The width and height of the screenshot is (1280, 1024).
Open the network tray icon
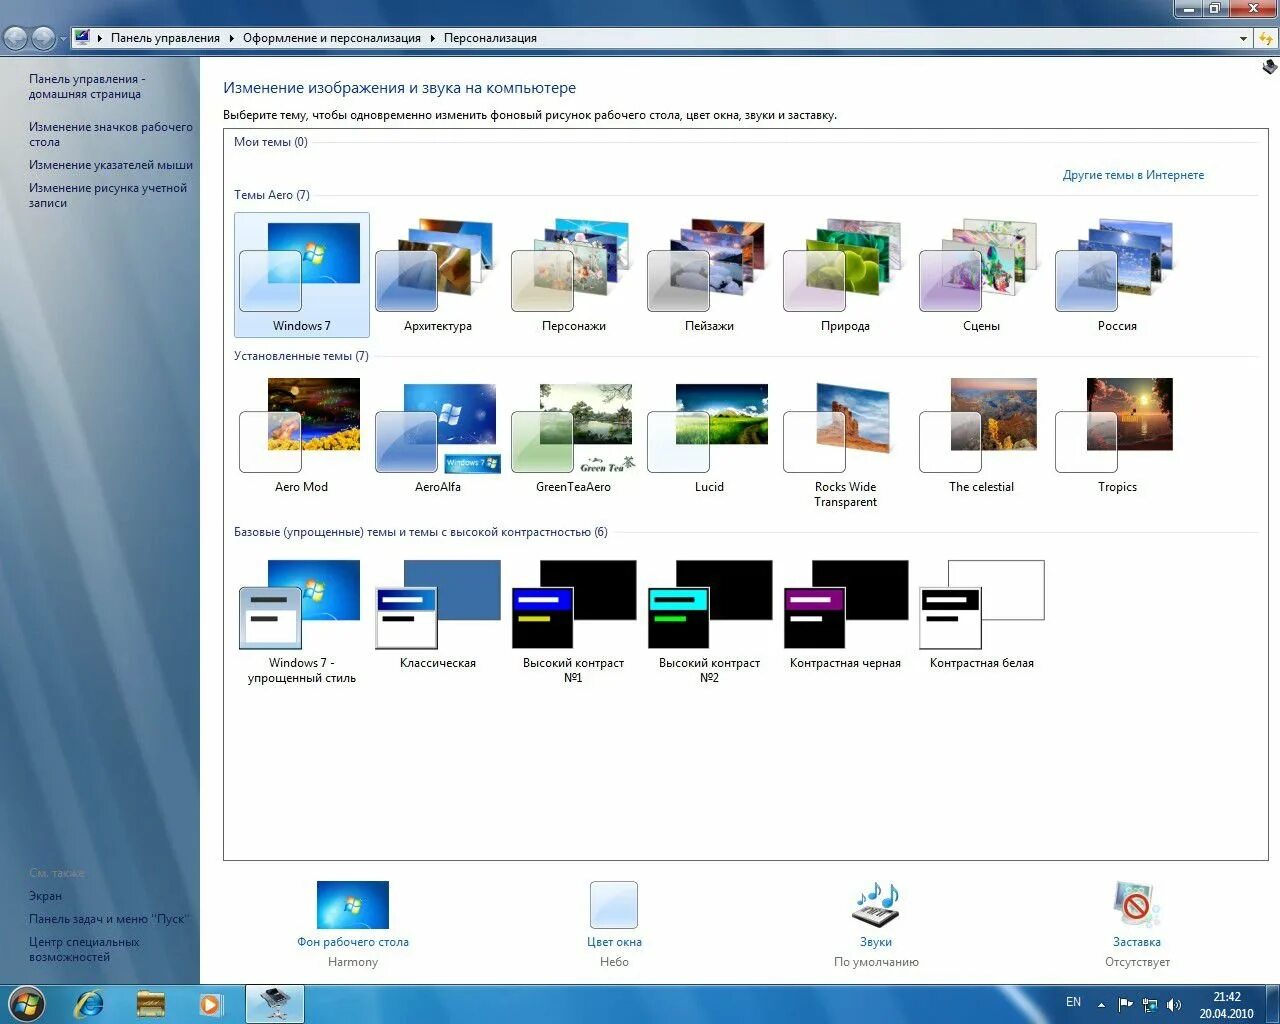[1150, 1005]
